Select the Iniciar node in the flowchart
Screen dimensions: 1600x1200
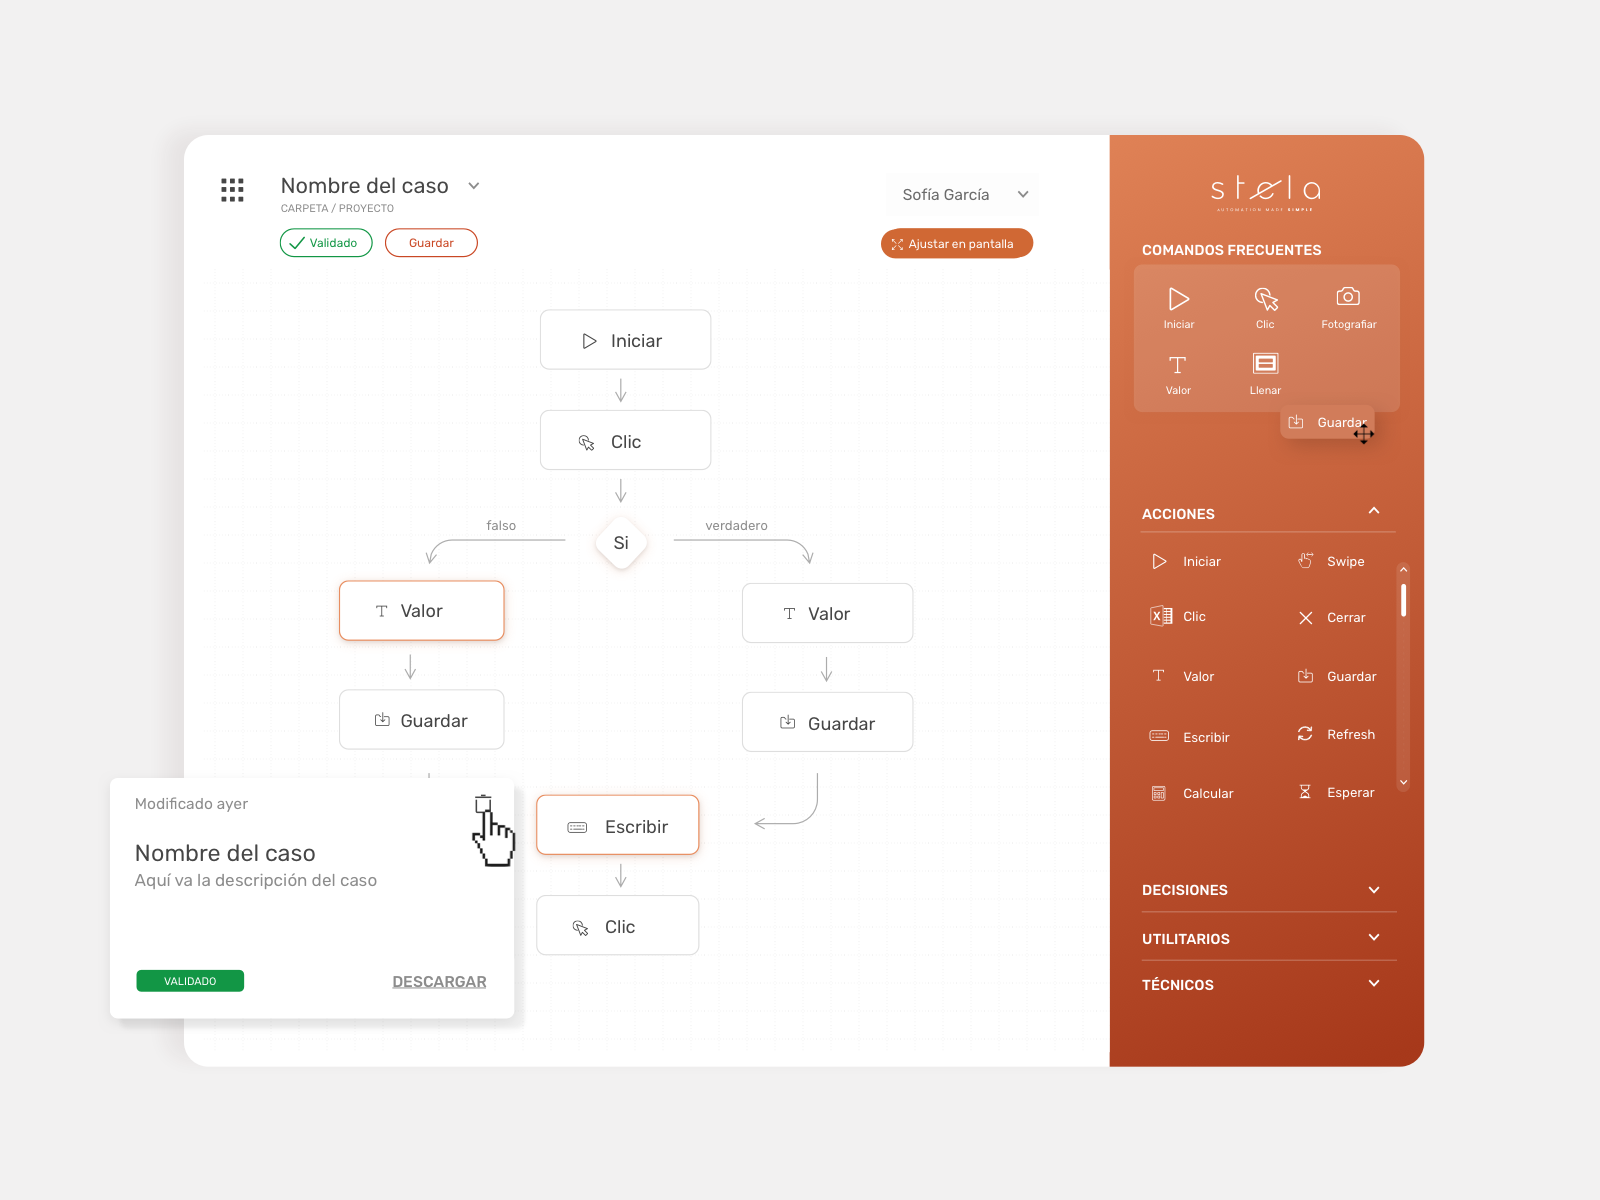coord(625,340)
